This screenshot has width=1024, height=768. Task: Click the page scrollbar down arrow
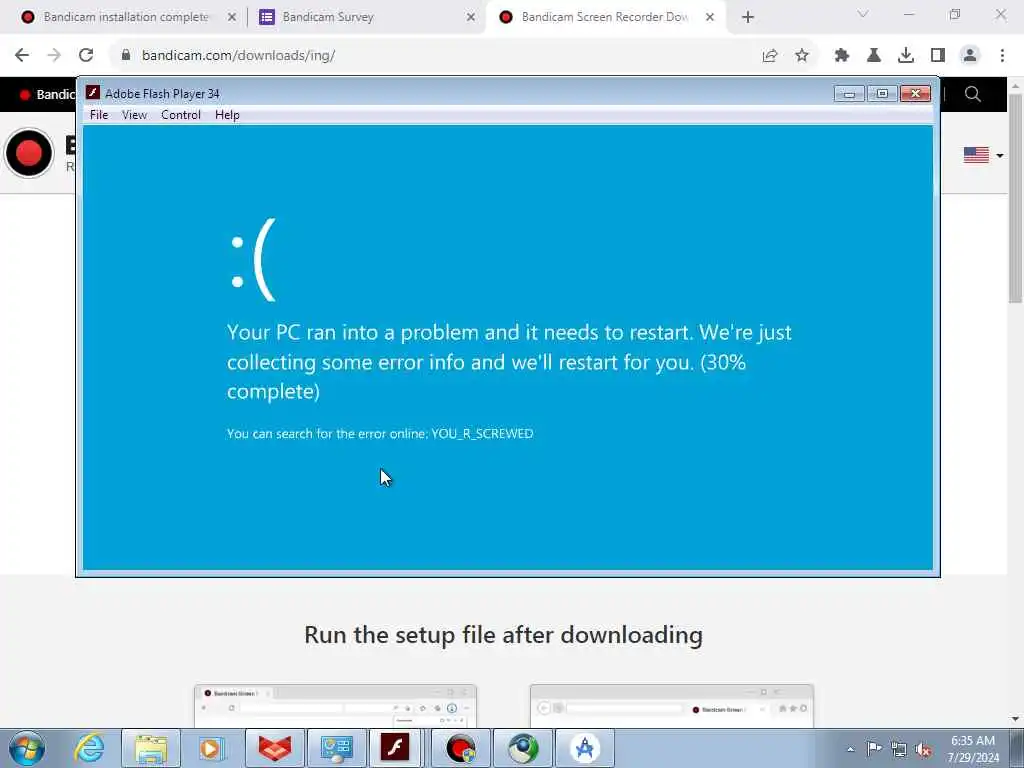(x=1015, y=719)
